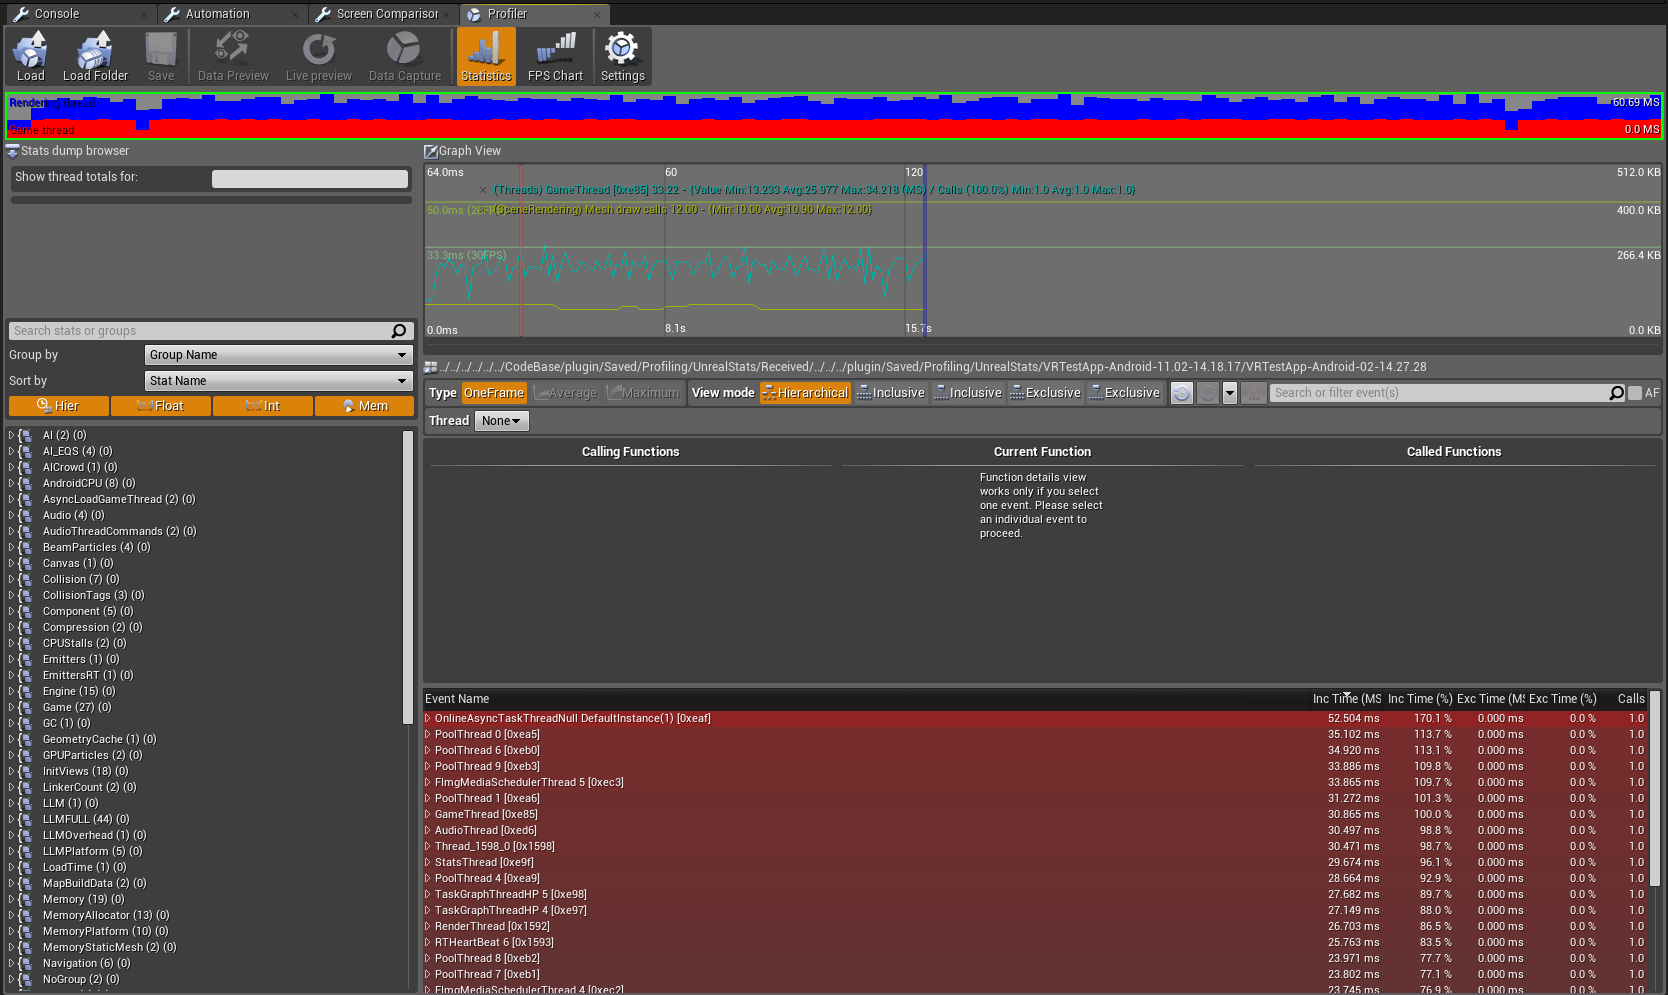Open the Thread None dropdown

click(x=501, y=421)
